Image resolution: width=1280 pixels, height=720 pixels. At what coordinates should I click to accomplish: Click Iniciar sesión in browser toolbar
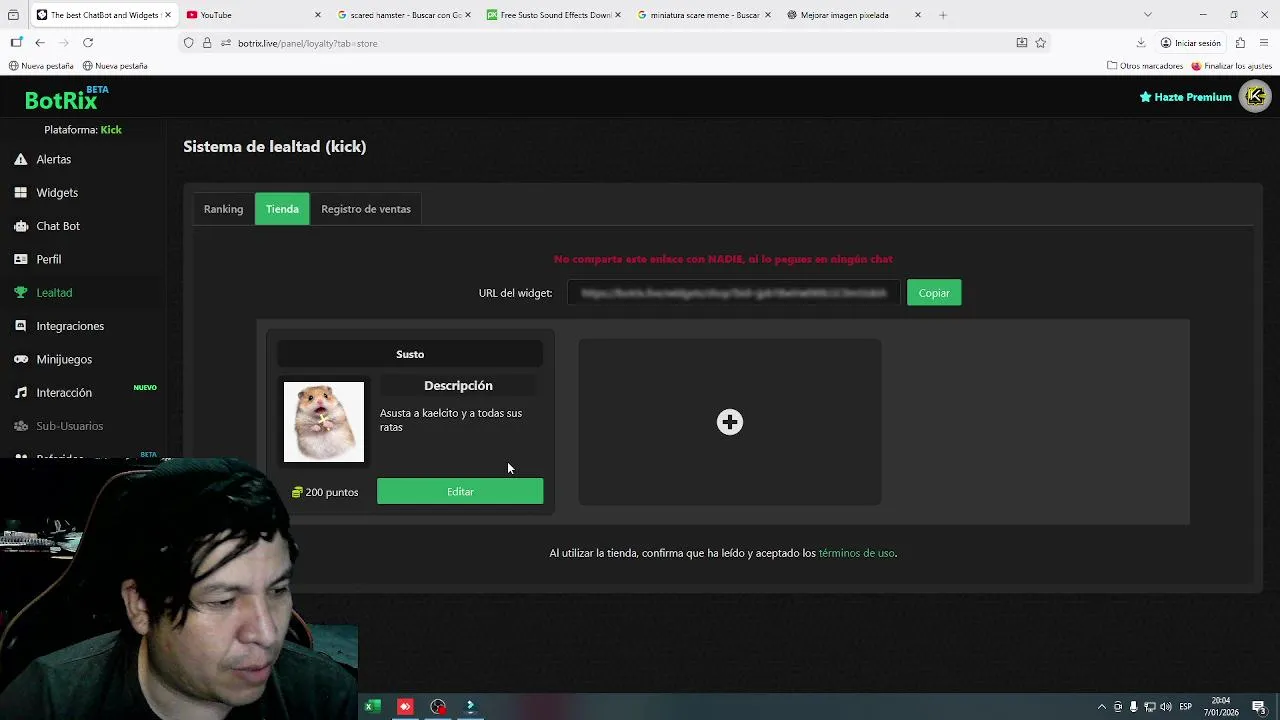[x=1191, y=43]
